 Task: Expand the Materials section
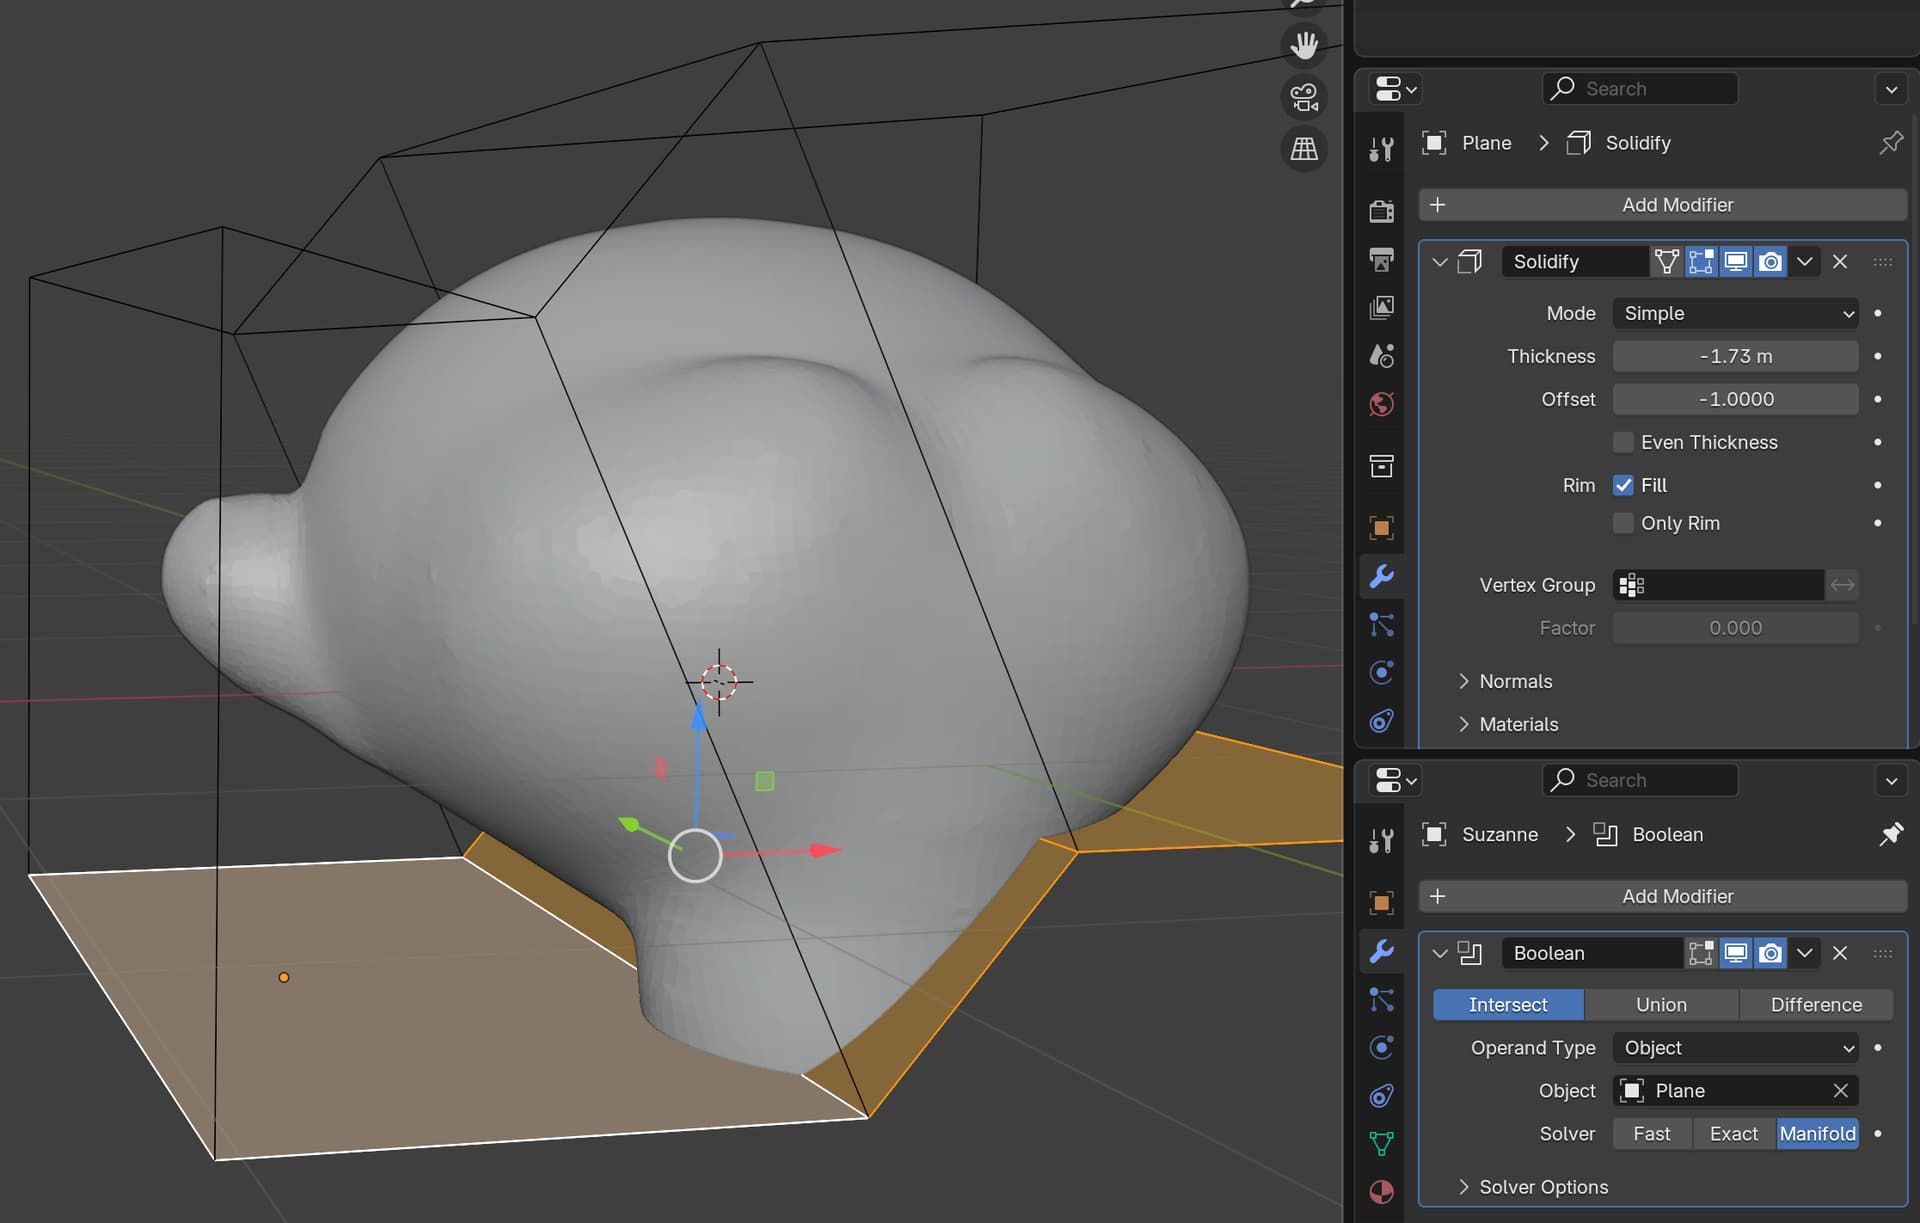(x=1509, y=724)
